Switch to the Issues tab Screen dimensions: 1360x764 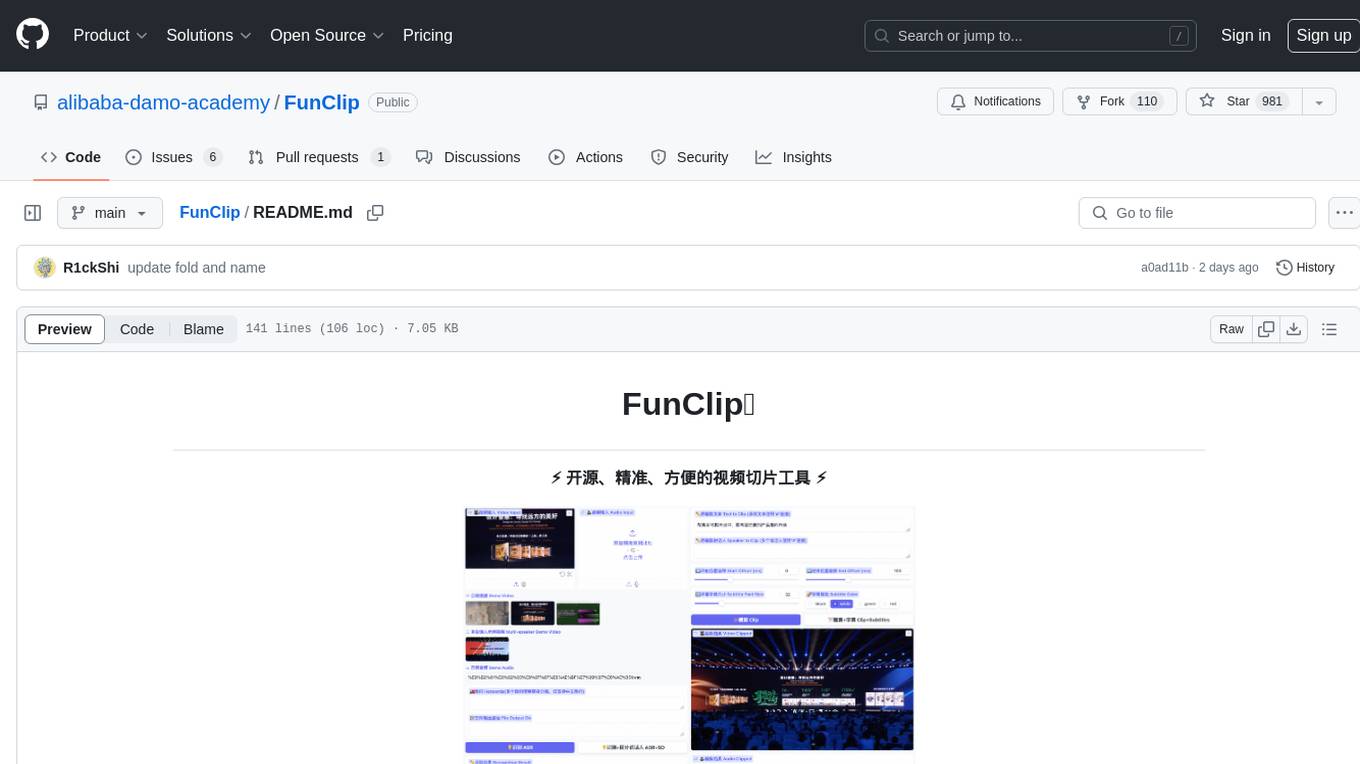pos(173,157)
